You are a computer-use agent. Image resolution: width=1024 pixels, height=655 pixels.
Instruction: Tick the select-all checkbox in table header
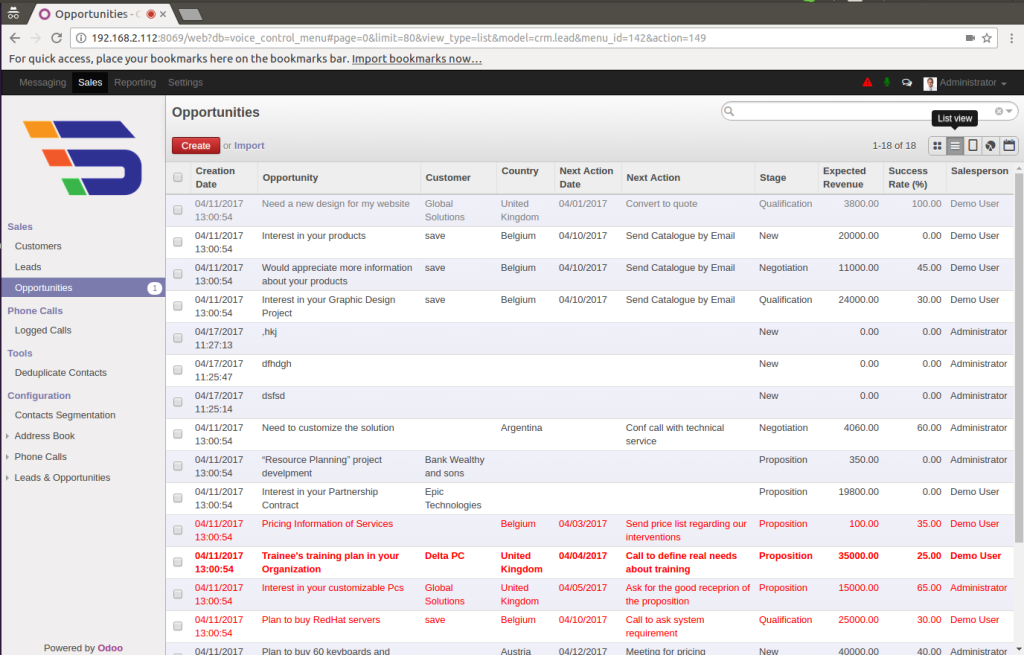pos(178,178)
